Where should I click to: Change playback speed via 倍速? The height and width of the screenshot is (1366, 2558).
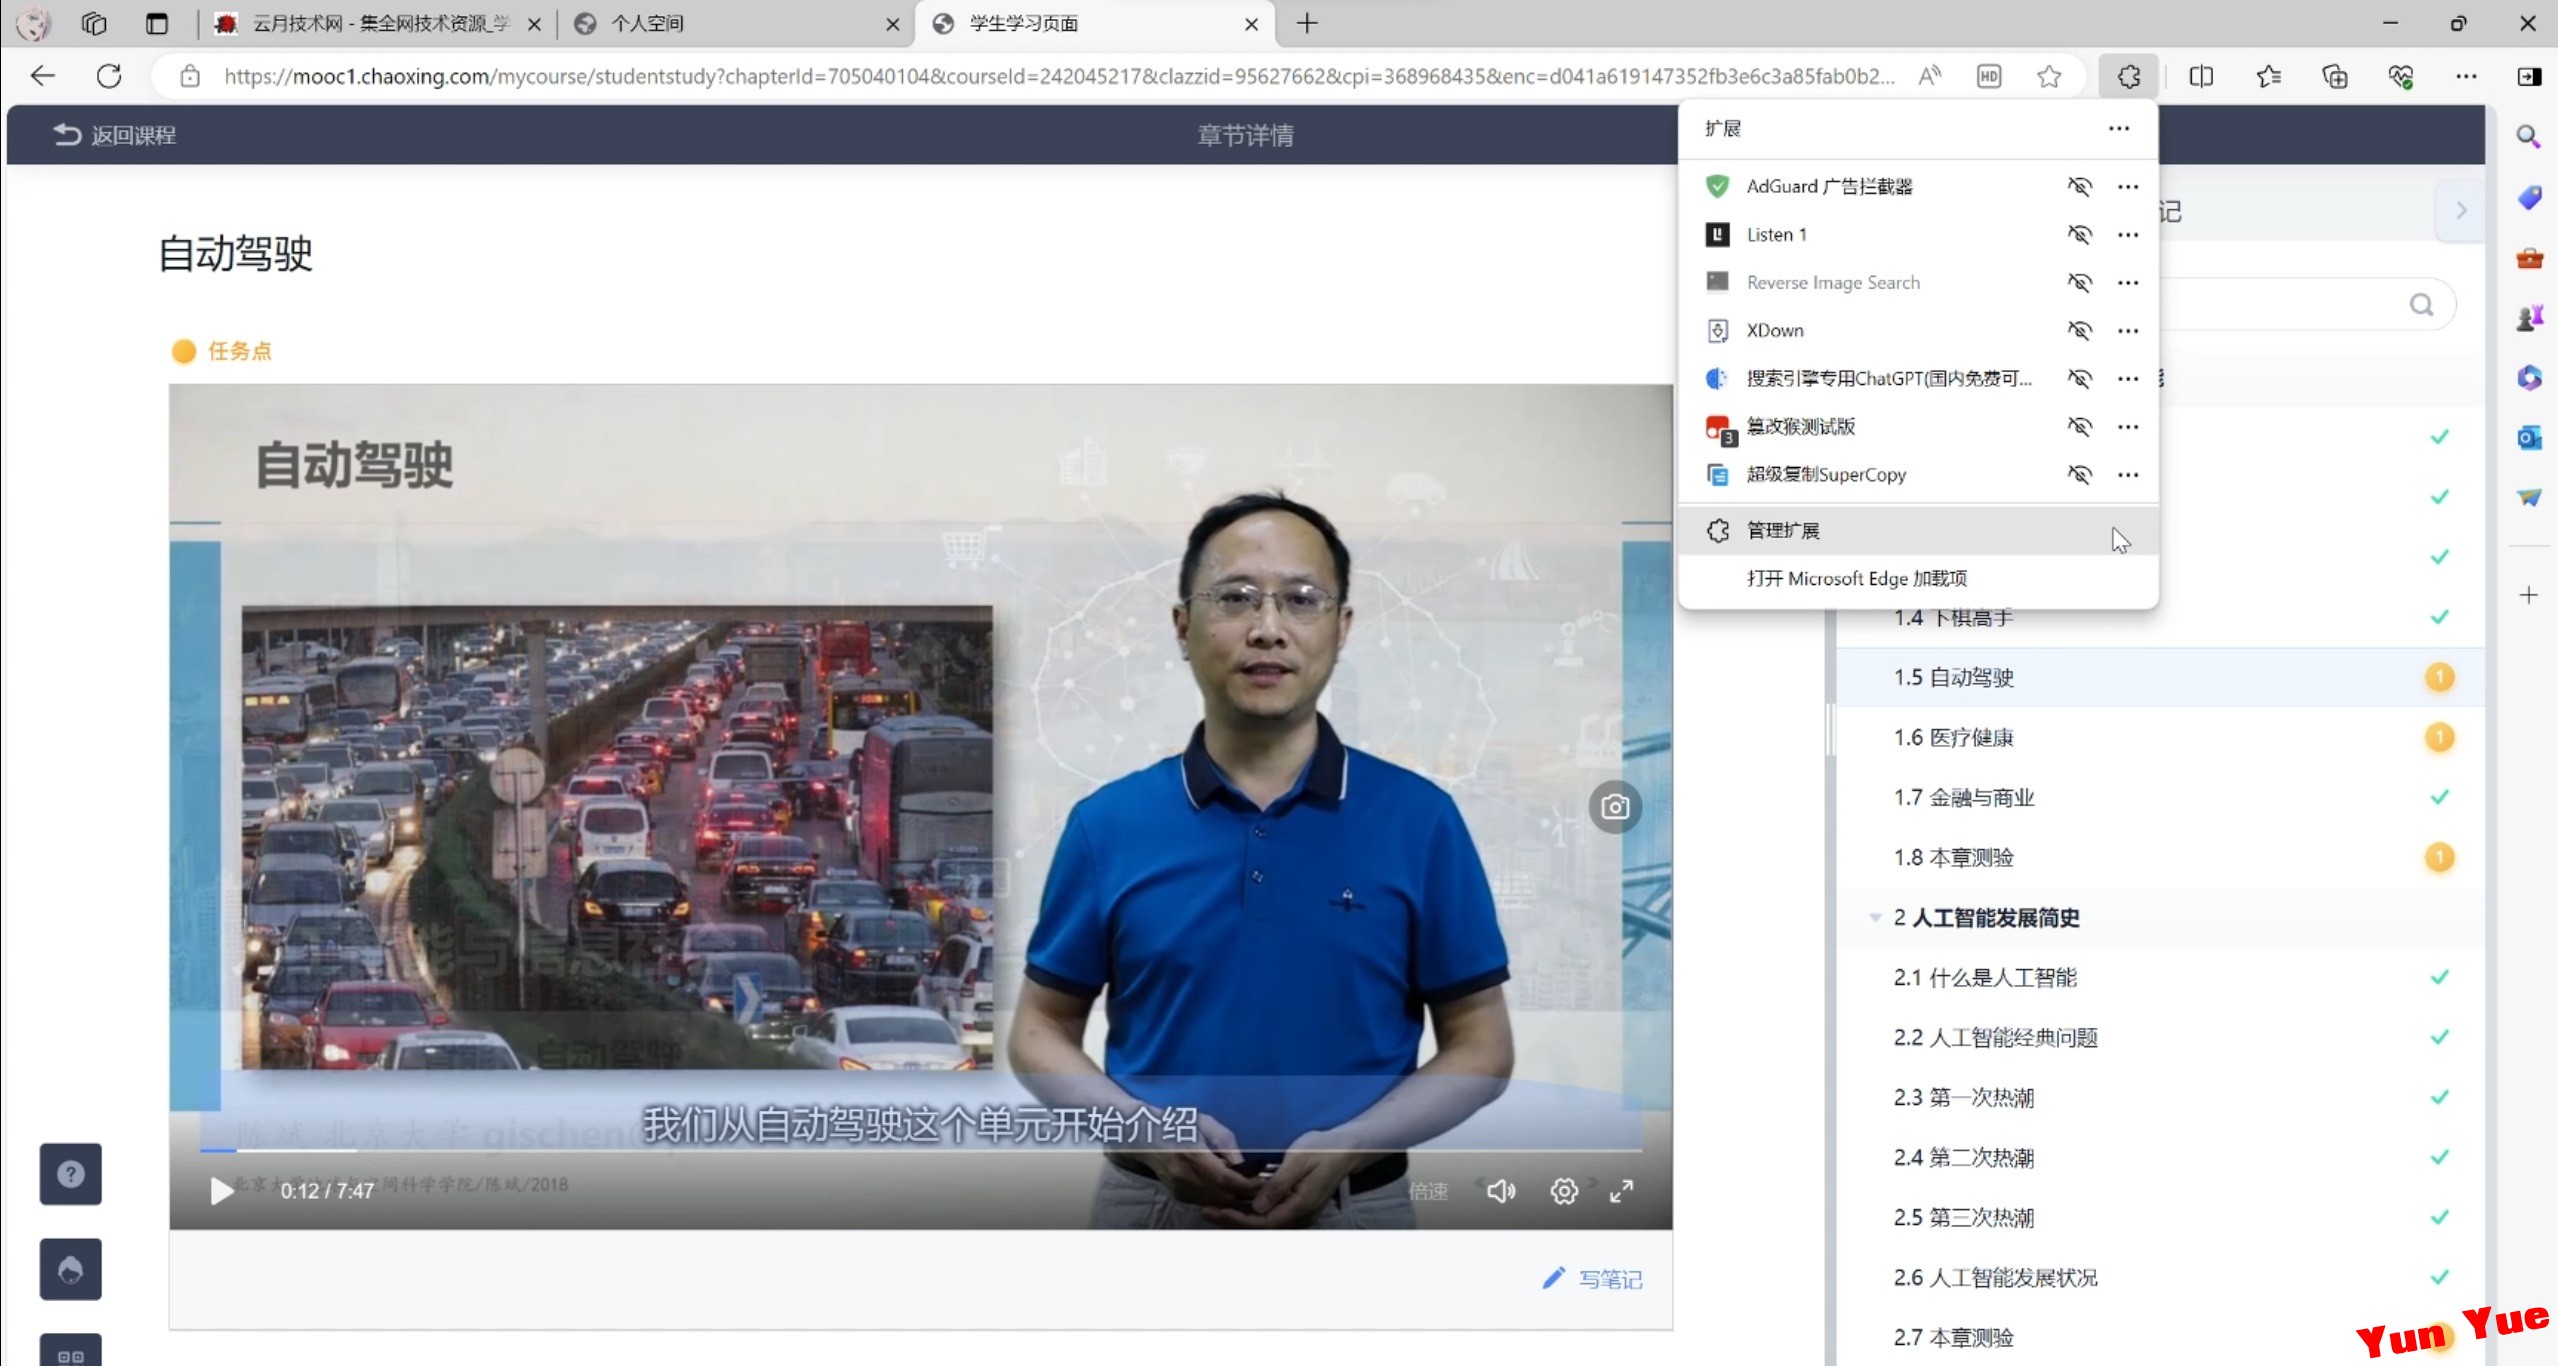tap(1428, 1190)
